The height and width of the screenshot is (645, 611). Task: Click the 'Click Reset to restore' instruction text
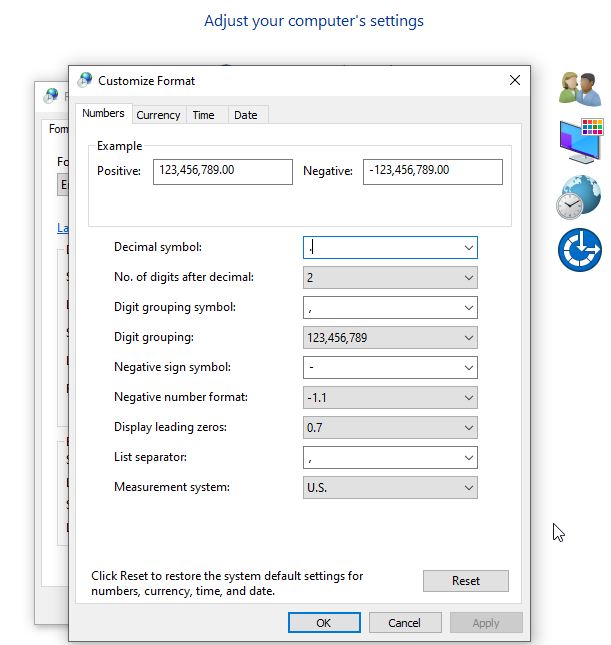click(227, 583)
